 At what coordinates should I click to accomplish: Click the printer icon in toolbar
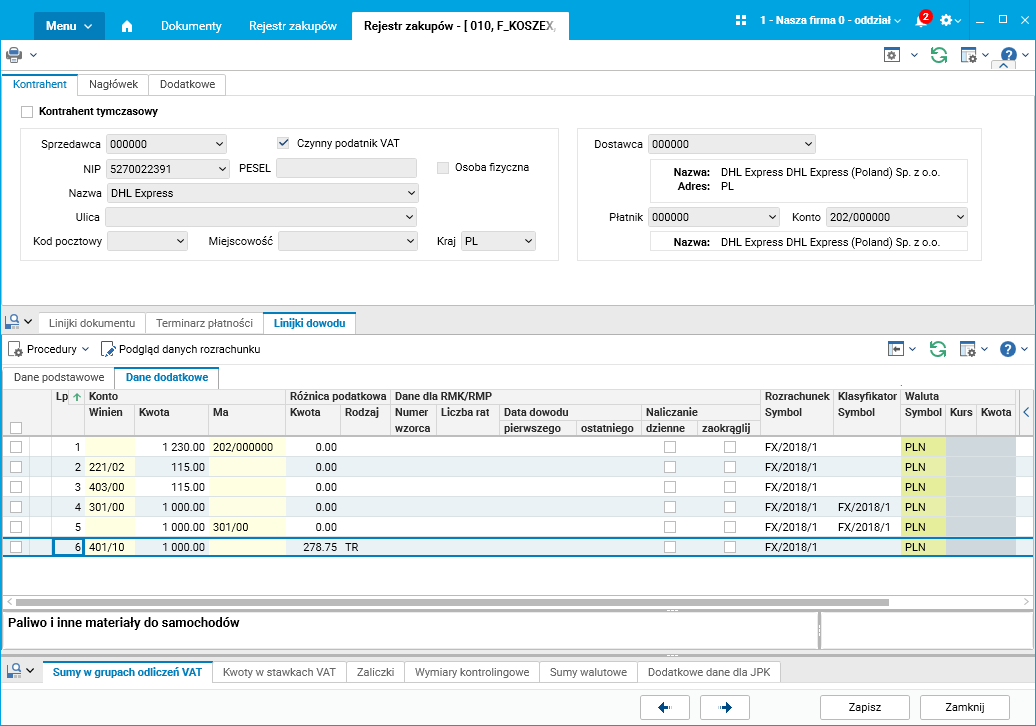(x=14, y=55)
